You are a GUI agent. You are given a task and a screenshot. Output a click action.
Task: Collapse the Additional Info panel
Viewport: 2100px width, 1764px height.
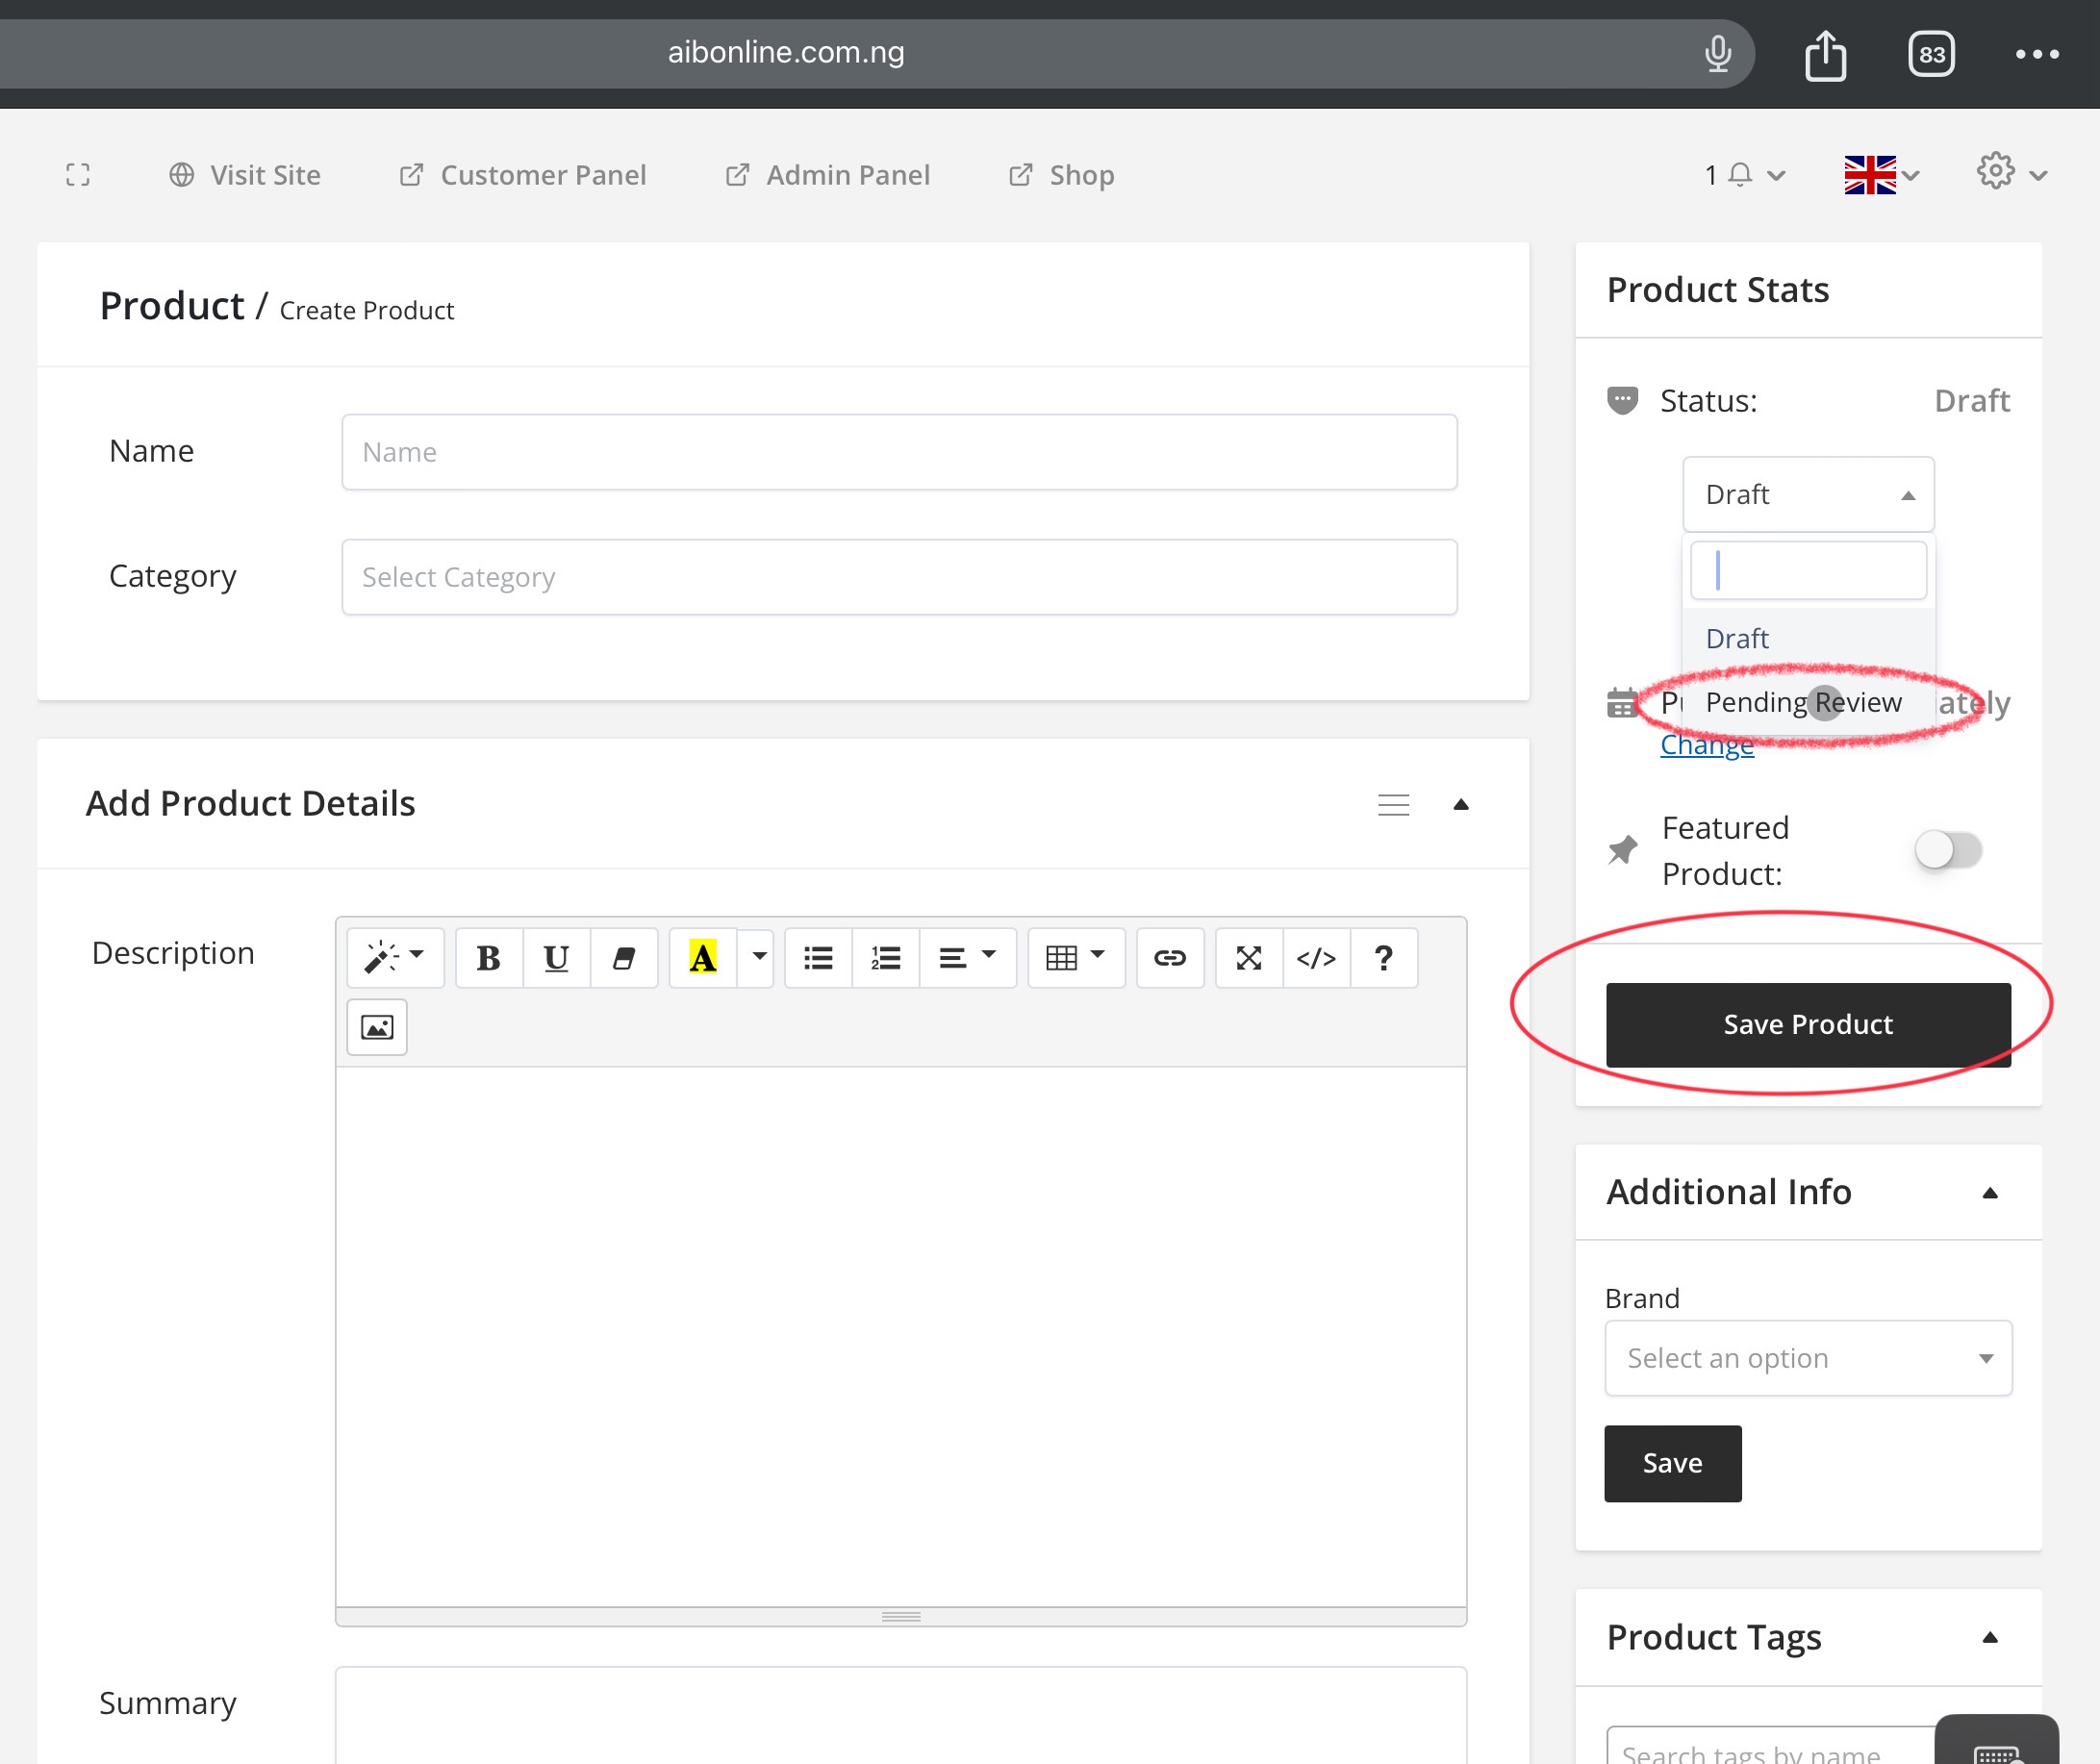pyautogui.click(x=1990, y=1192)
